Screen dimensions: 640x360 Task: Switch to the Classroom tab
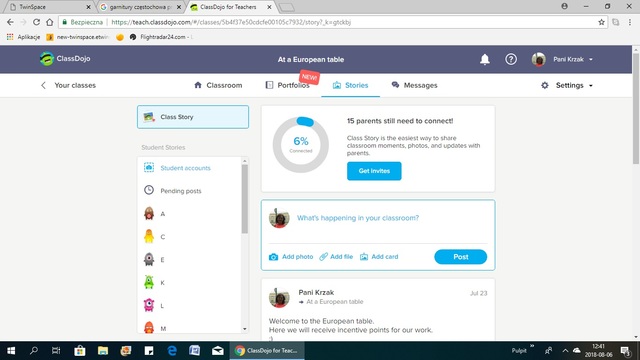pyautogui.click(x=218, y=85)
